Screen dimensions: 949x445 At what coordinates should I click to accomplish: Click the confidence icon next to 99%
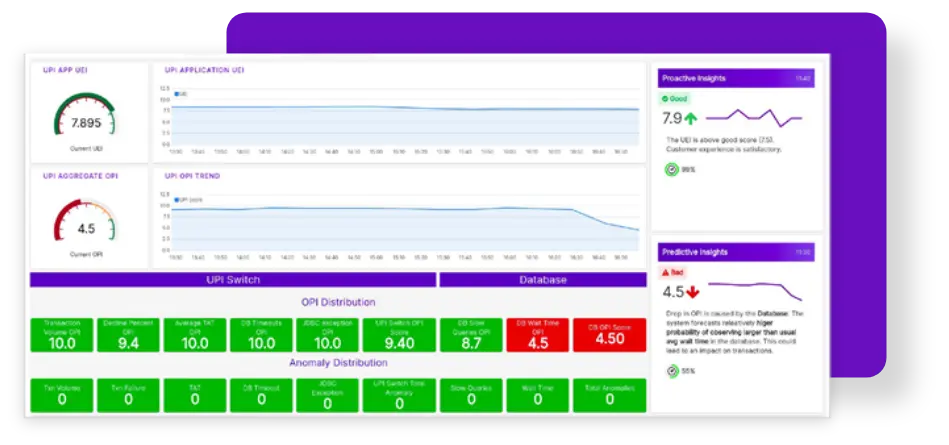point(671,169)
